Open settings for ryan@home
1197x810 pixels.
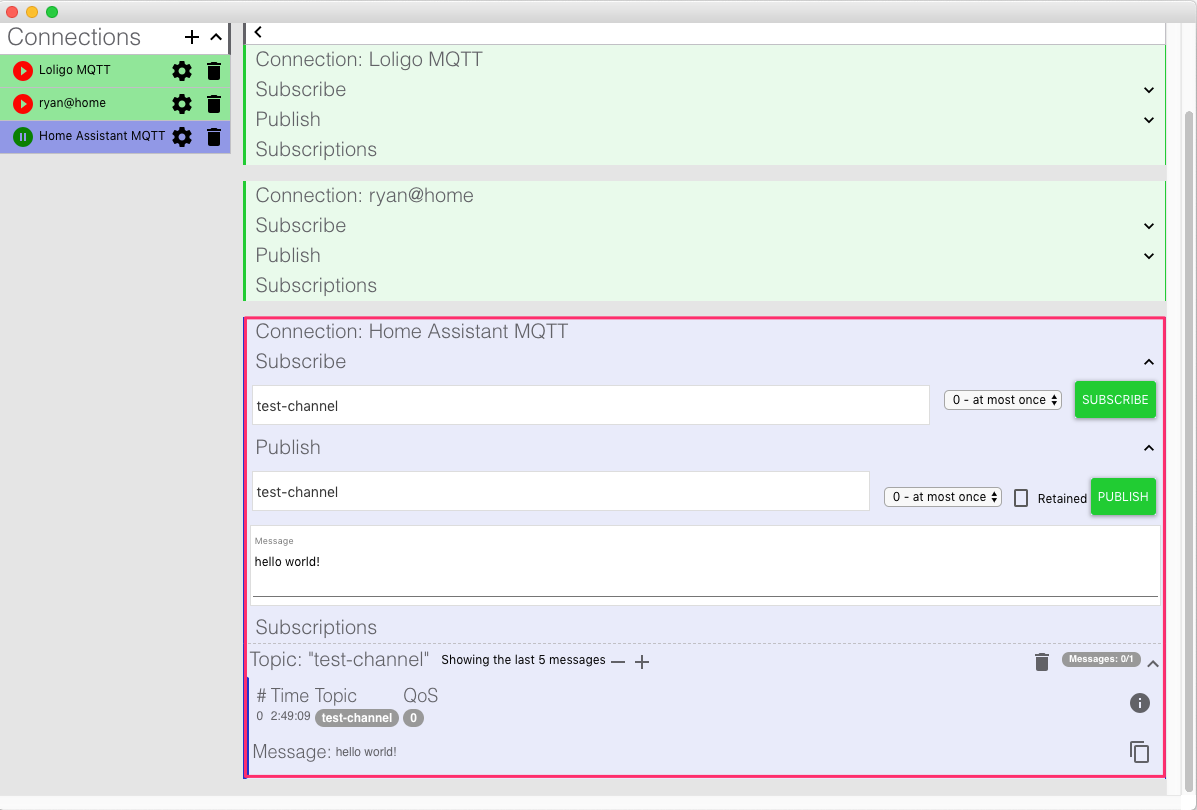(x=182, y=104)
